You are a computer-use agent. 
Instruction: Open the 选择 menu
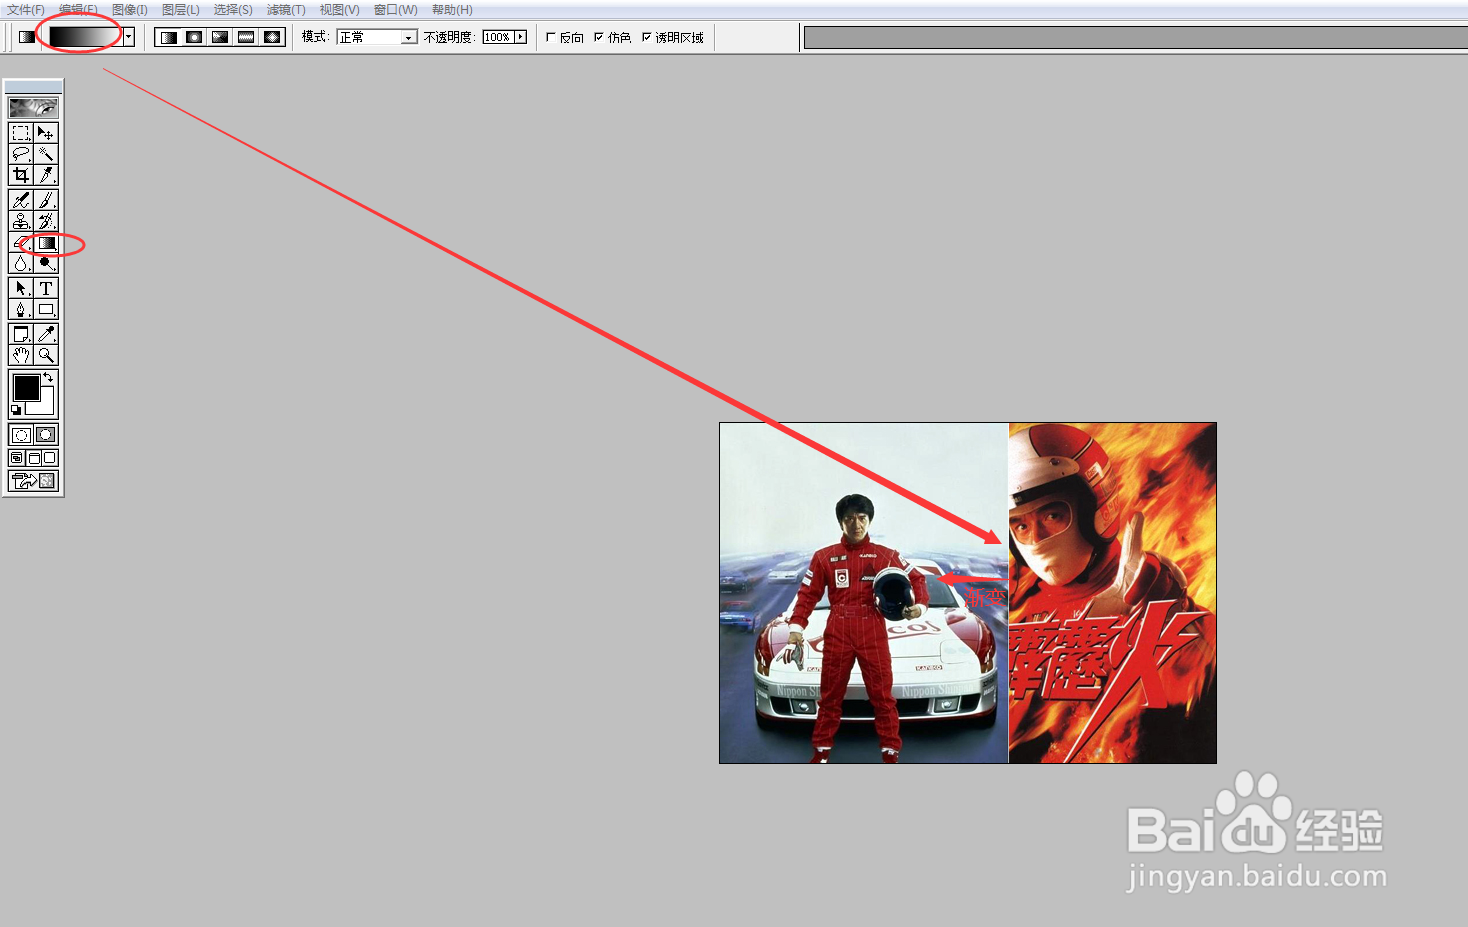coord(233,10)
